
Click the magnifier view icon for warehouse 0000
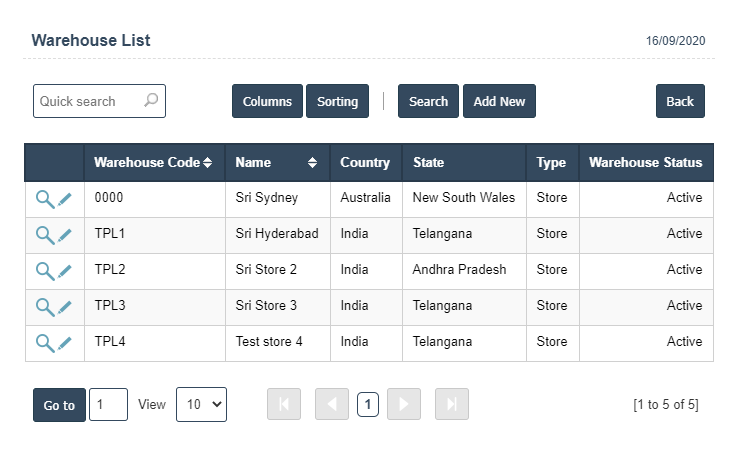[44, 199]
